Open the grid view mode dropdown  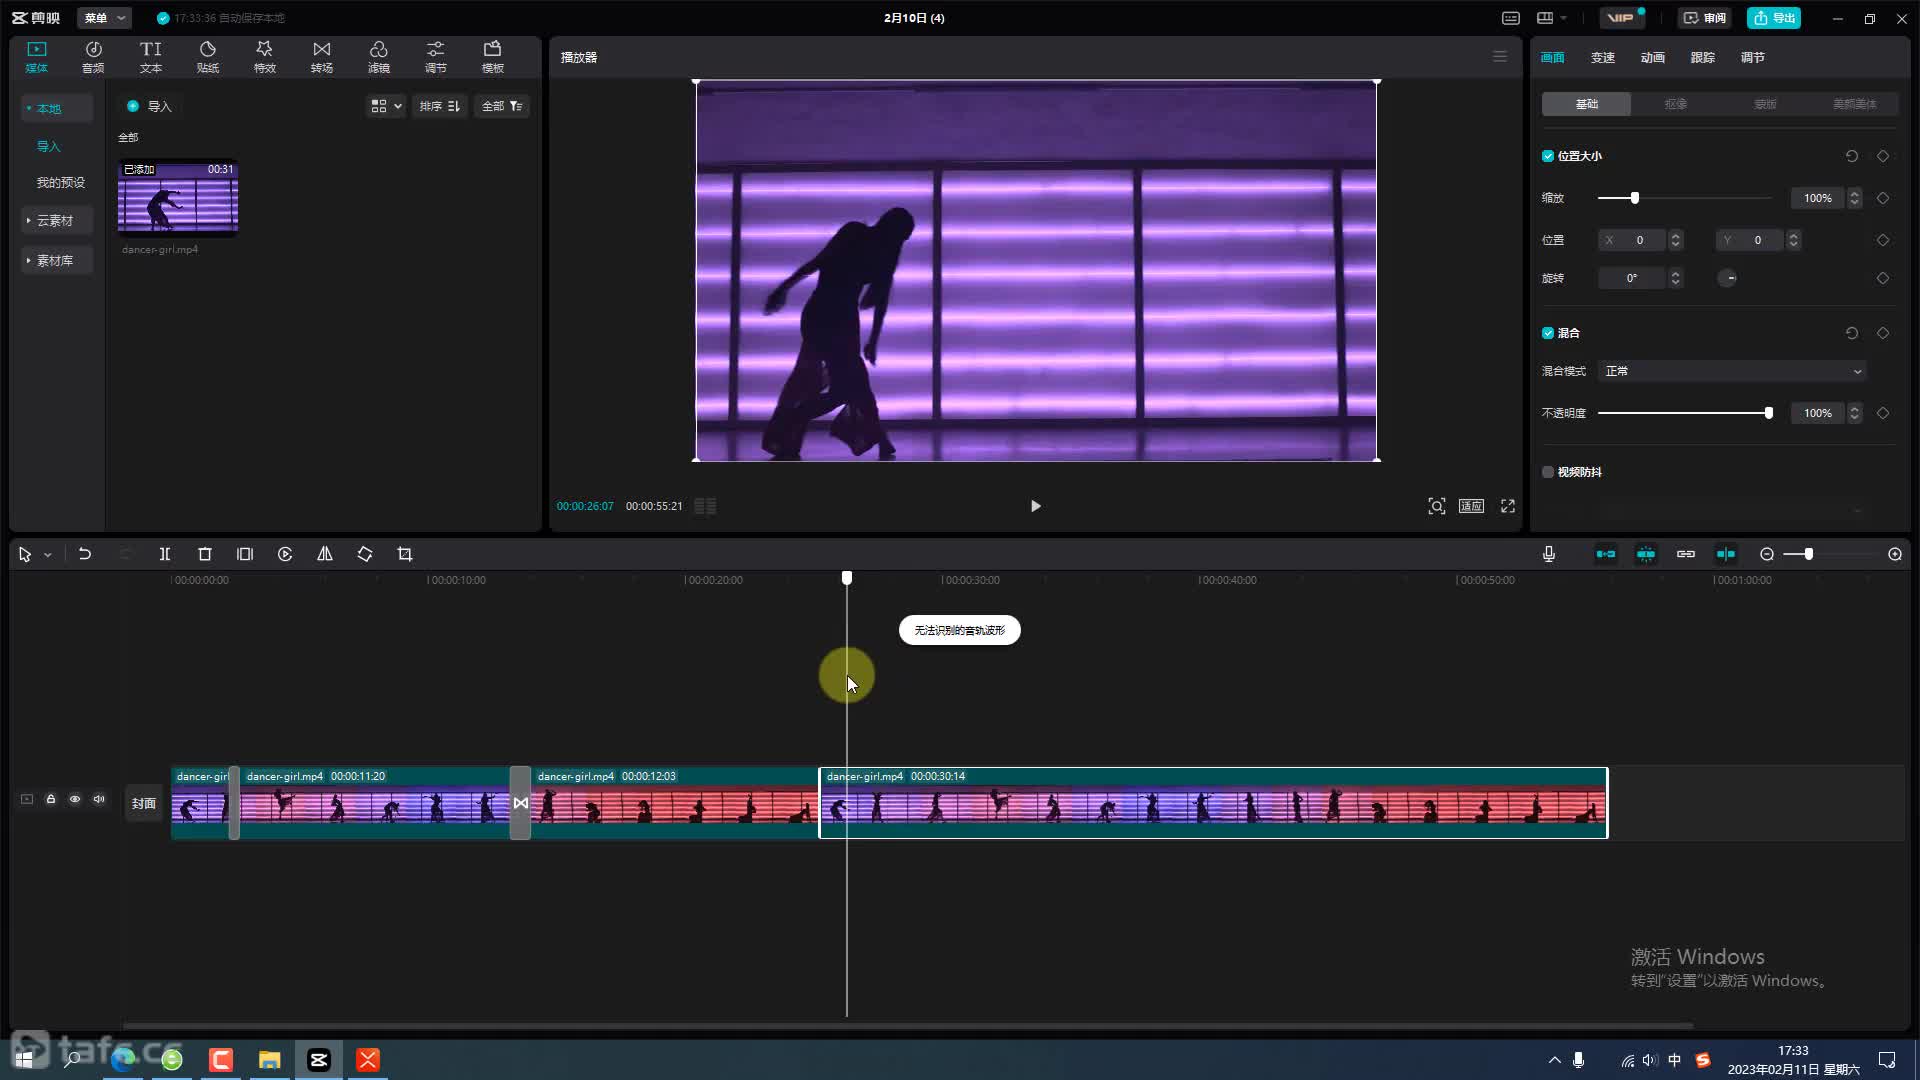tap(386, 106)
